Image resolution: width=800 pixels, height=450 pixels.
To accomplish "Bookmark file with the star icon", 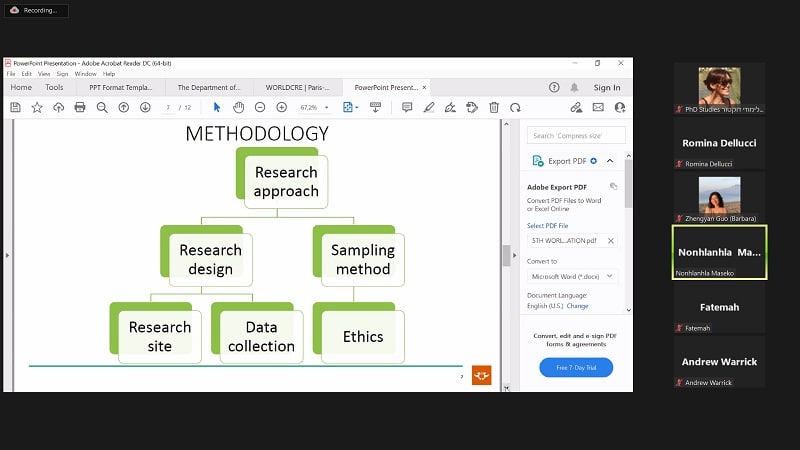I will tap(37, 107).
